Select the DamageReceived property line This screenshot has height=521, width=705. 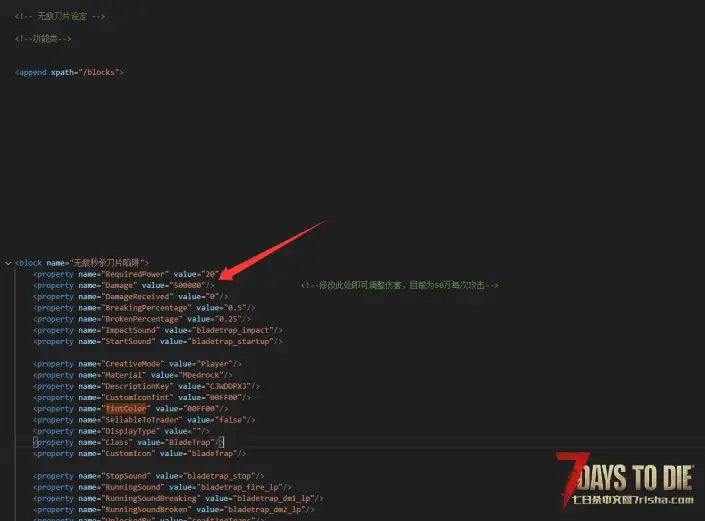(x=130, y=296)
